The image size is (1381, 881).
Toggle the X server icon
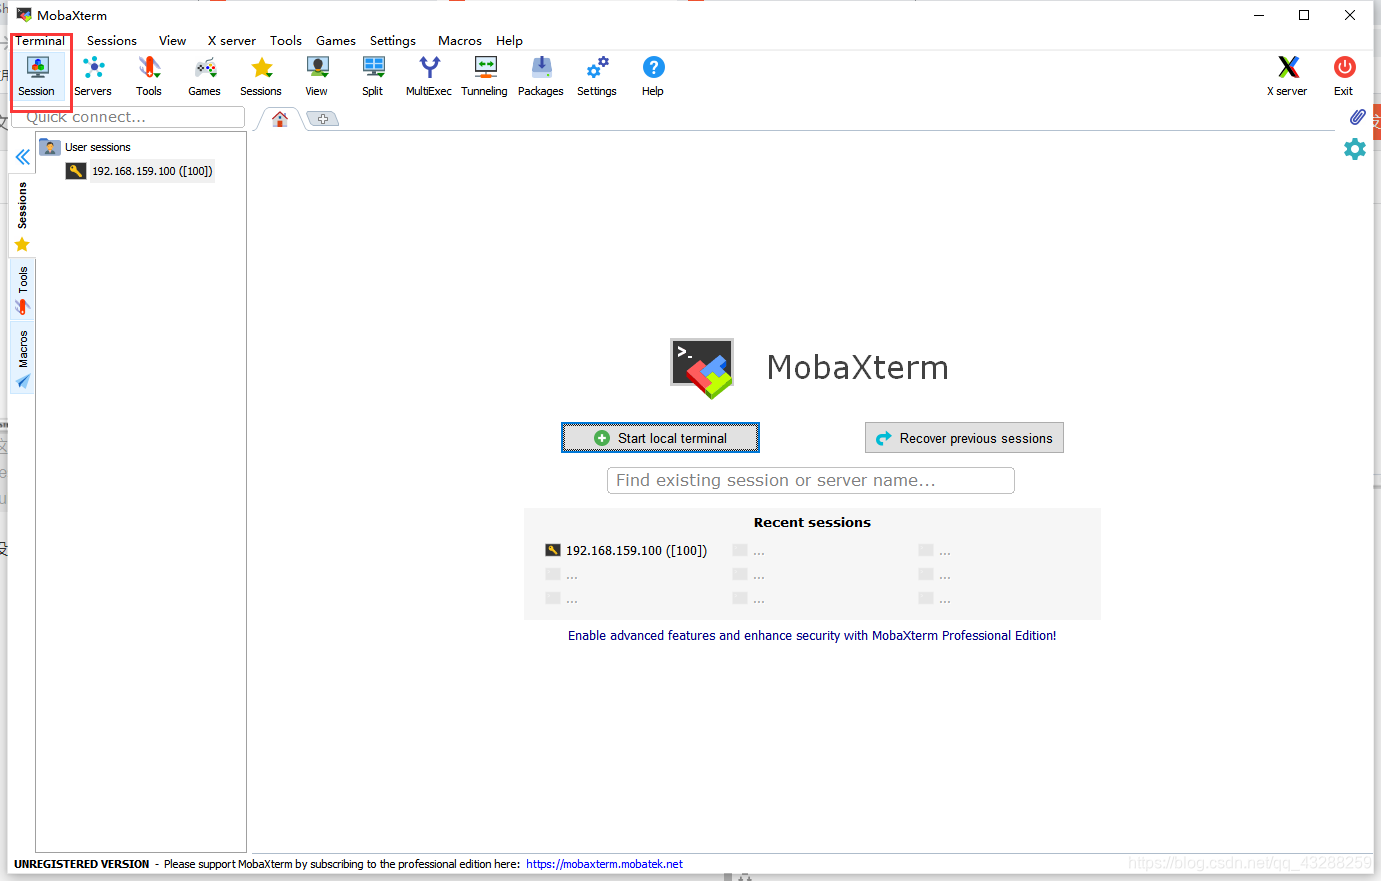[x=1288, y=76]
